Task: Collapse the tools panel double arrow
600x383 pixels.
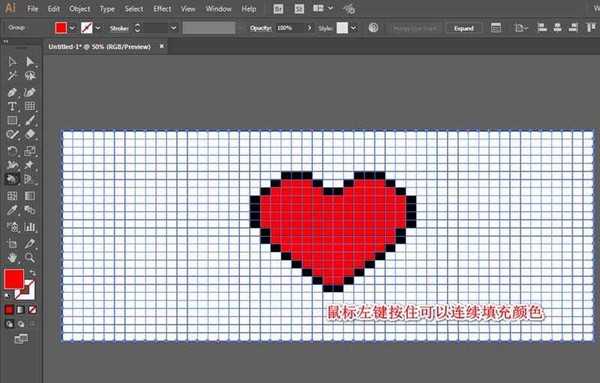Action: (6, 41)
